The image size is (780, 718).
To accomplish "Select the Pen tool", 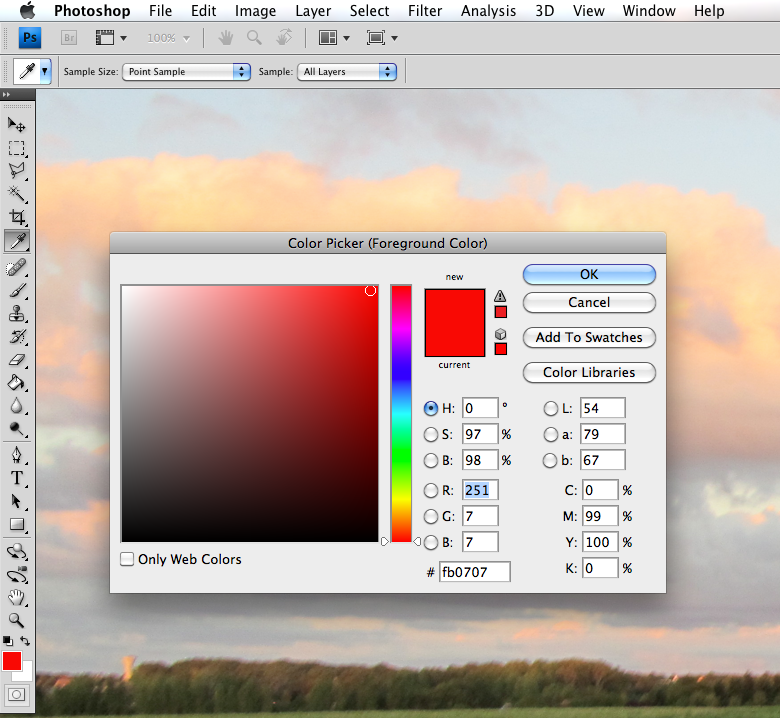I will tap(16, 454).
